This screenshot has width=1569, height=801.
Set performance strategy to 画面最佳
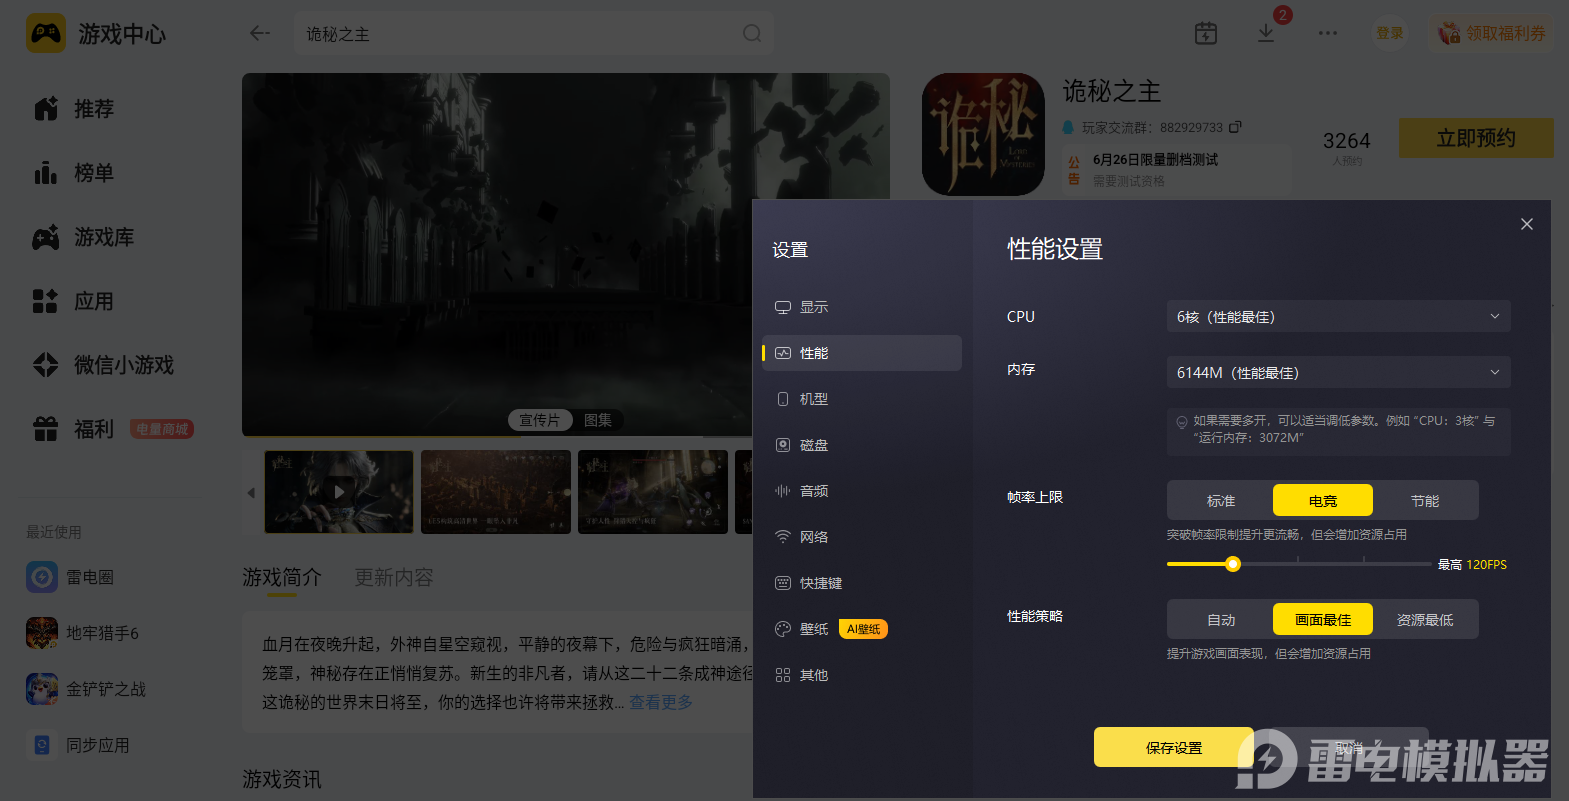pyautogui.click(x=1323, y=619)
